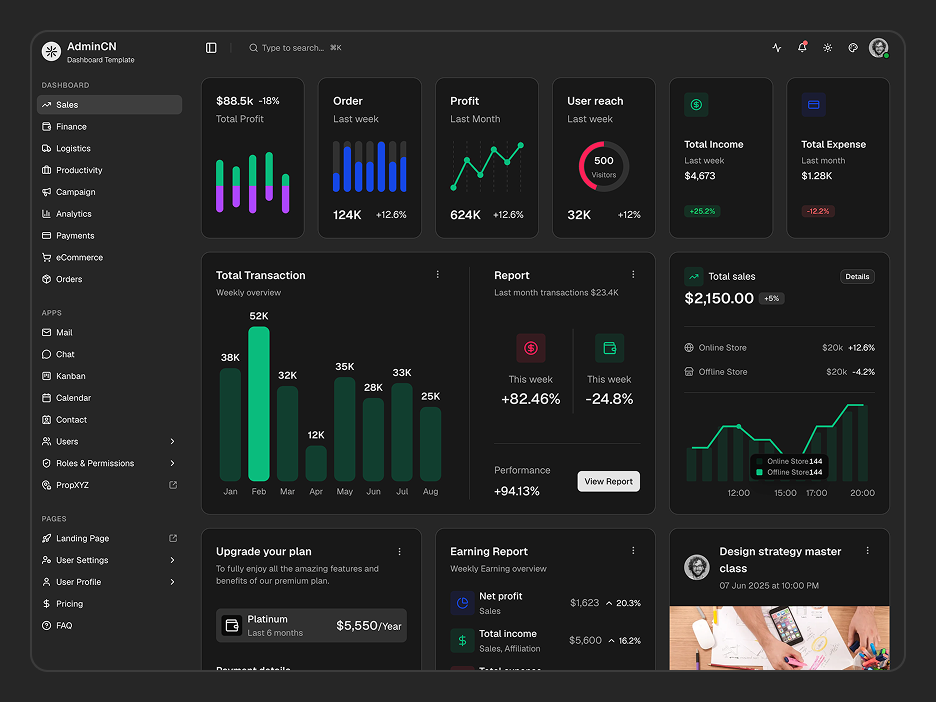Select the Platinum plan option
This screenshot has width=936, height=702.
pos(311,626)
